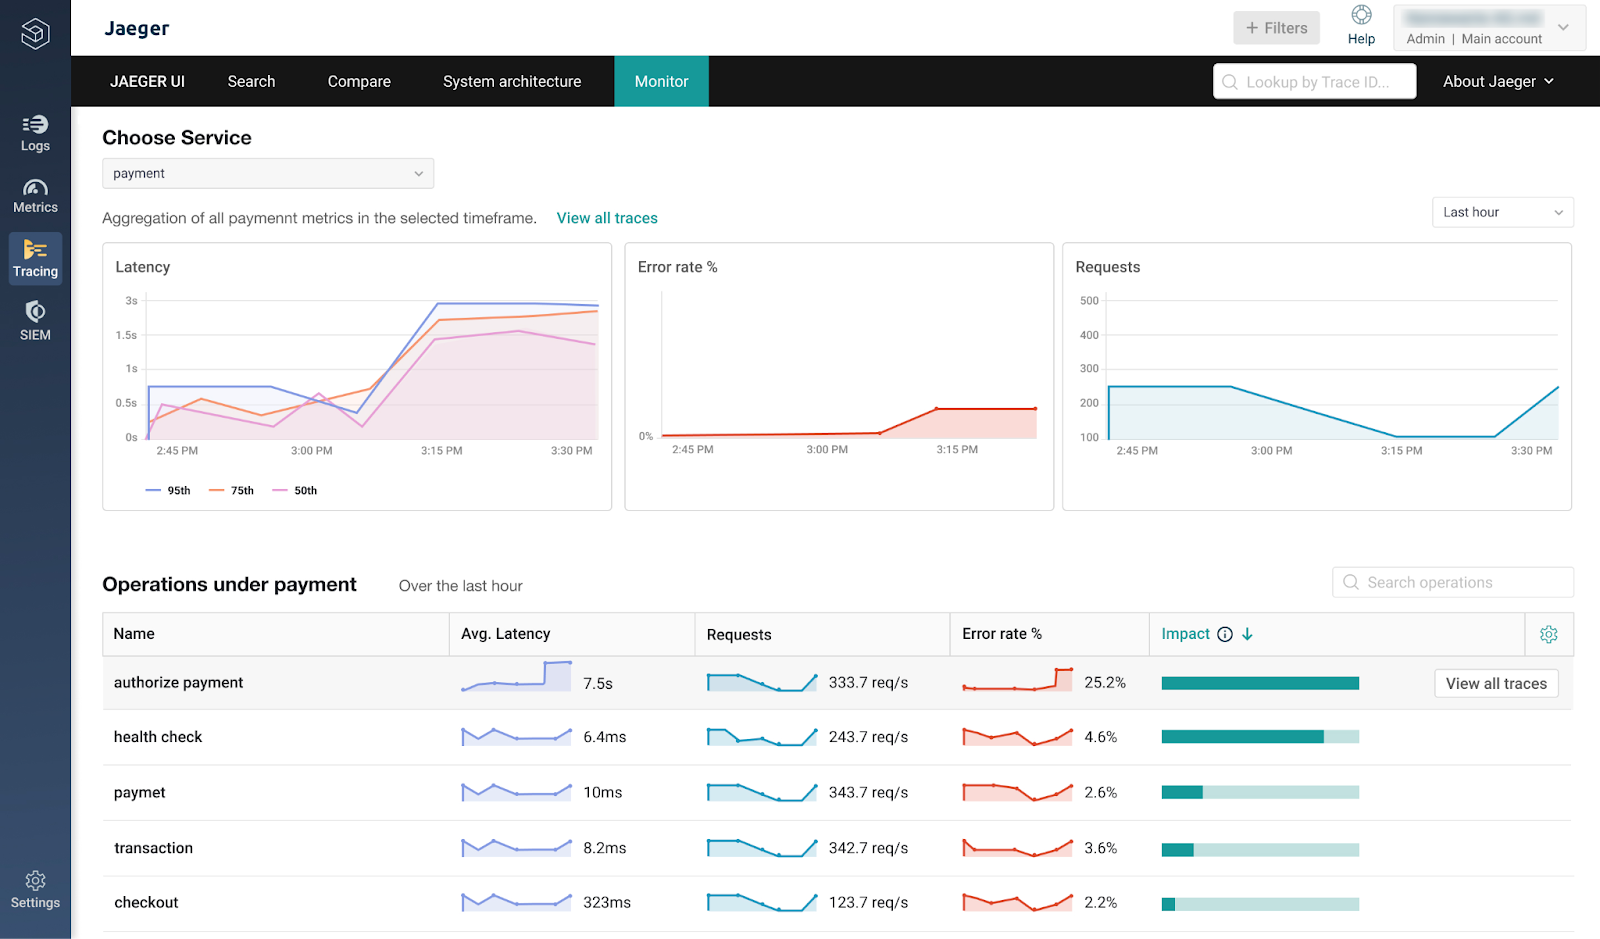Select the paymet operation name

140,793
